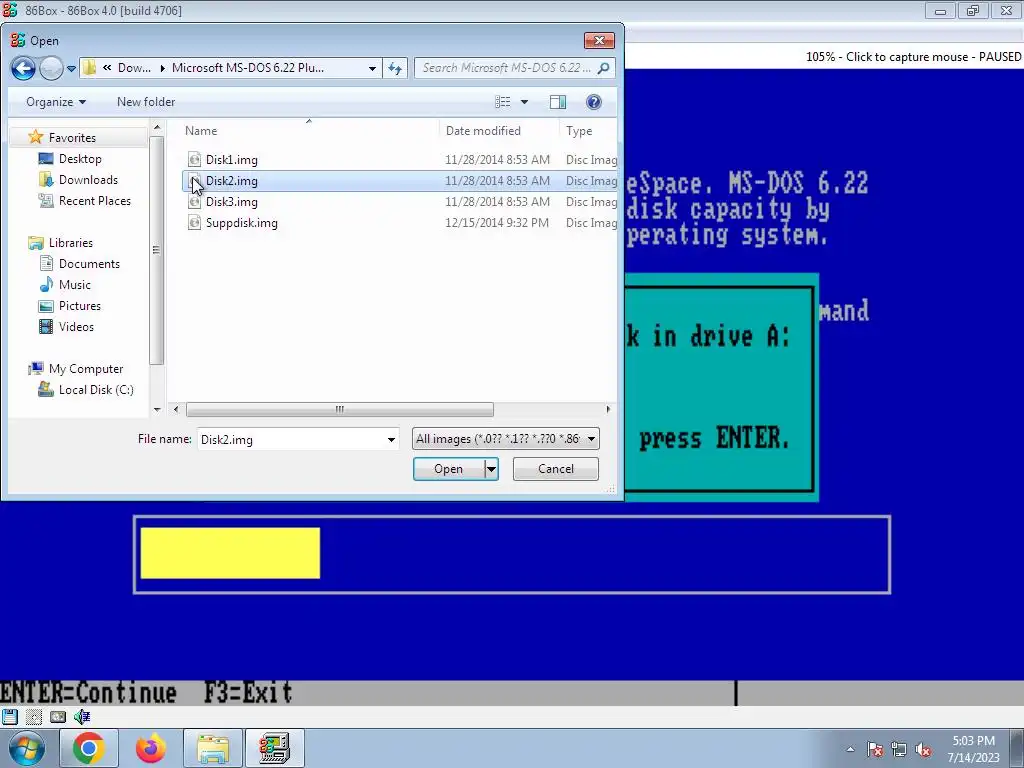Select the Suppdisk.img file name
This screenshot has height=768, width=1024.
(x=242, y=223)
